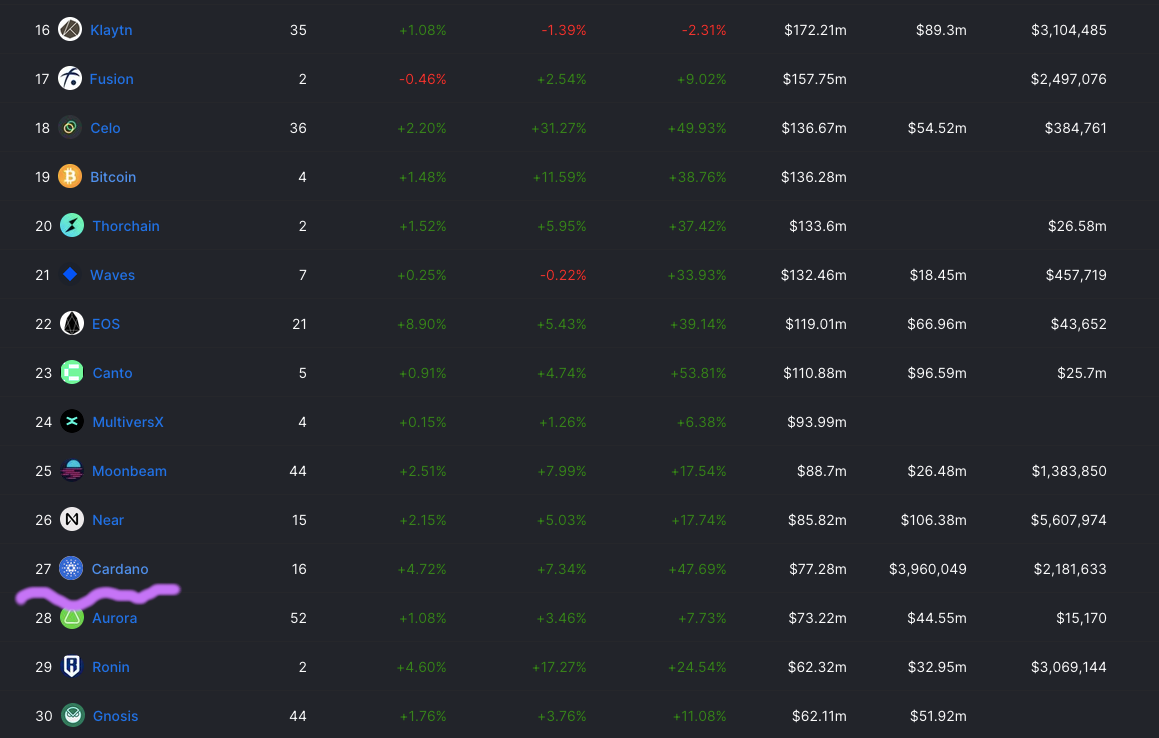
Task: Select Aurora's protocol count 52
Action: click(298, 618)
